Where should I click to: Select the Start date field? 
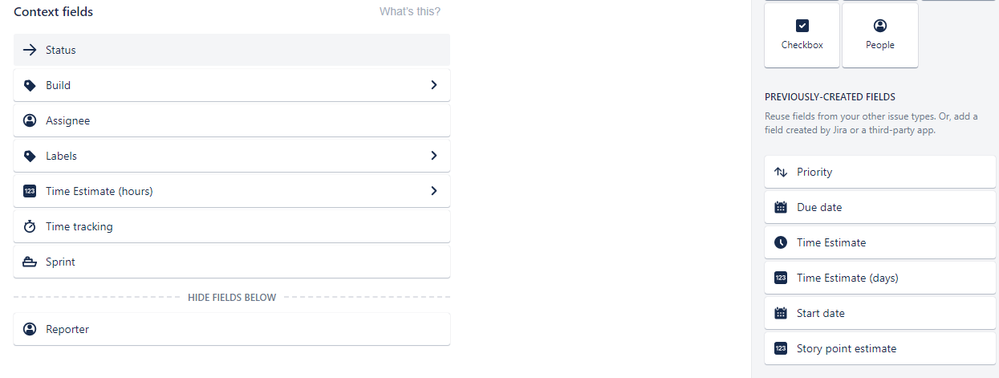click(880, 313)
